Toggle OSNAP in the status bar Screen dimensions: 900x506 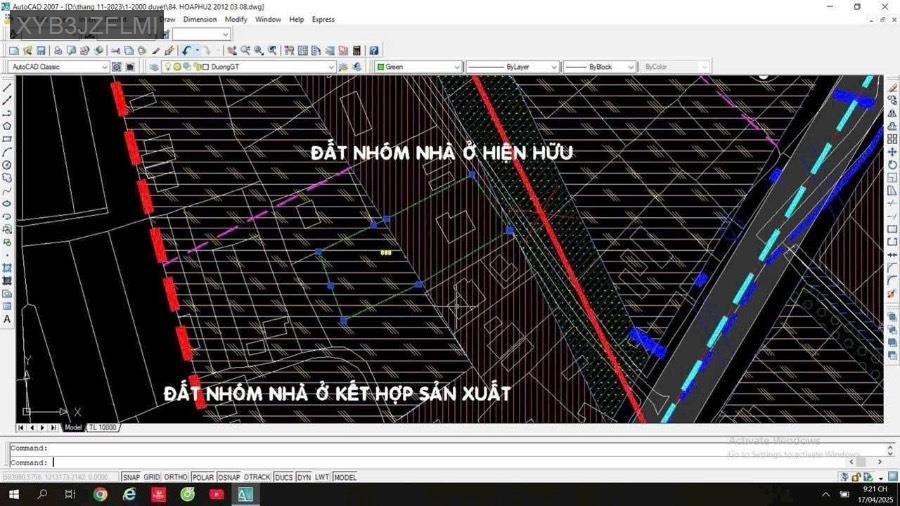229,477
